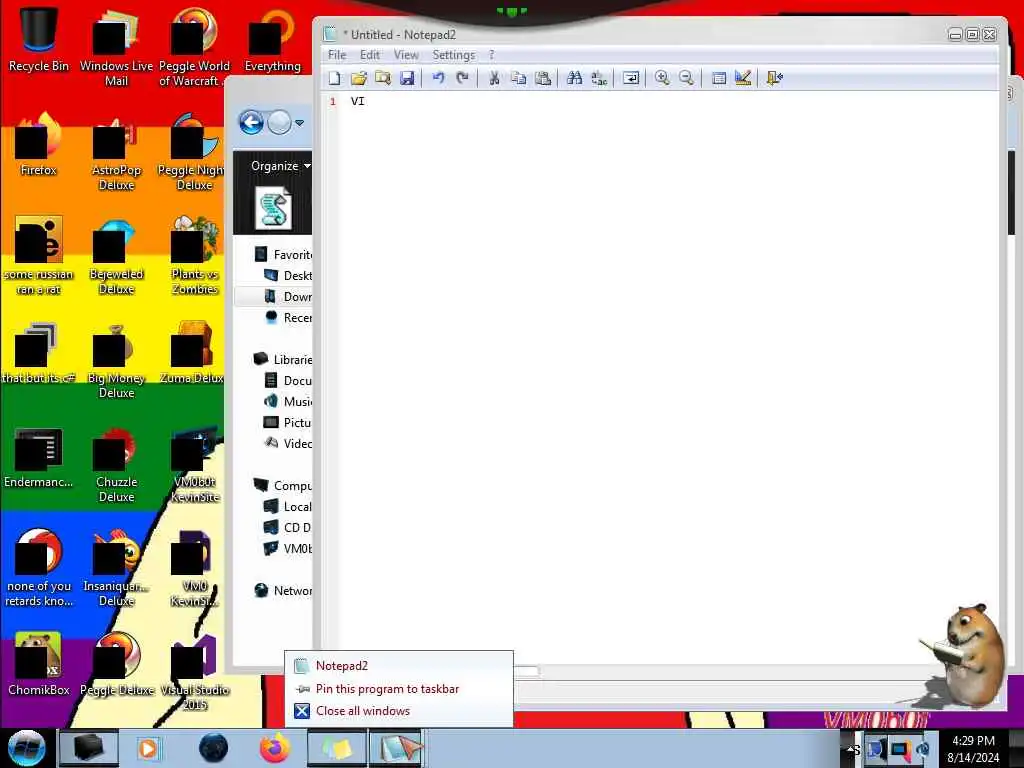Viewport: 1024px width, 768px height.
Task: Select the Windows Live Mail desktop icon
Action: 116,47
